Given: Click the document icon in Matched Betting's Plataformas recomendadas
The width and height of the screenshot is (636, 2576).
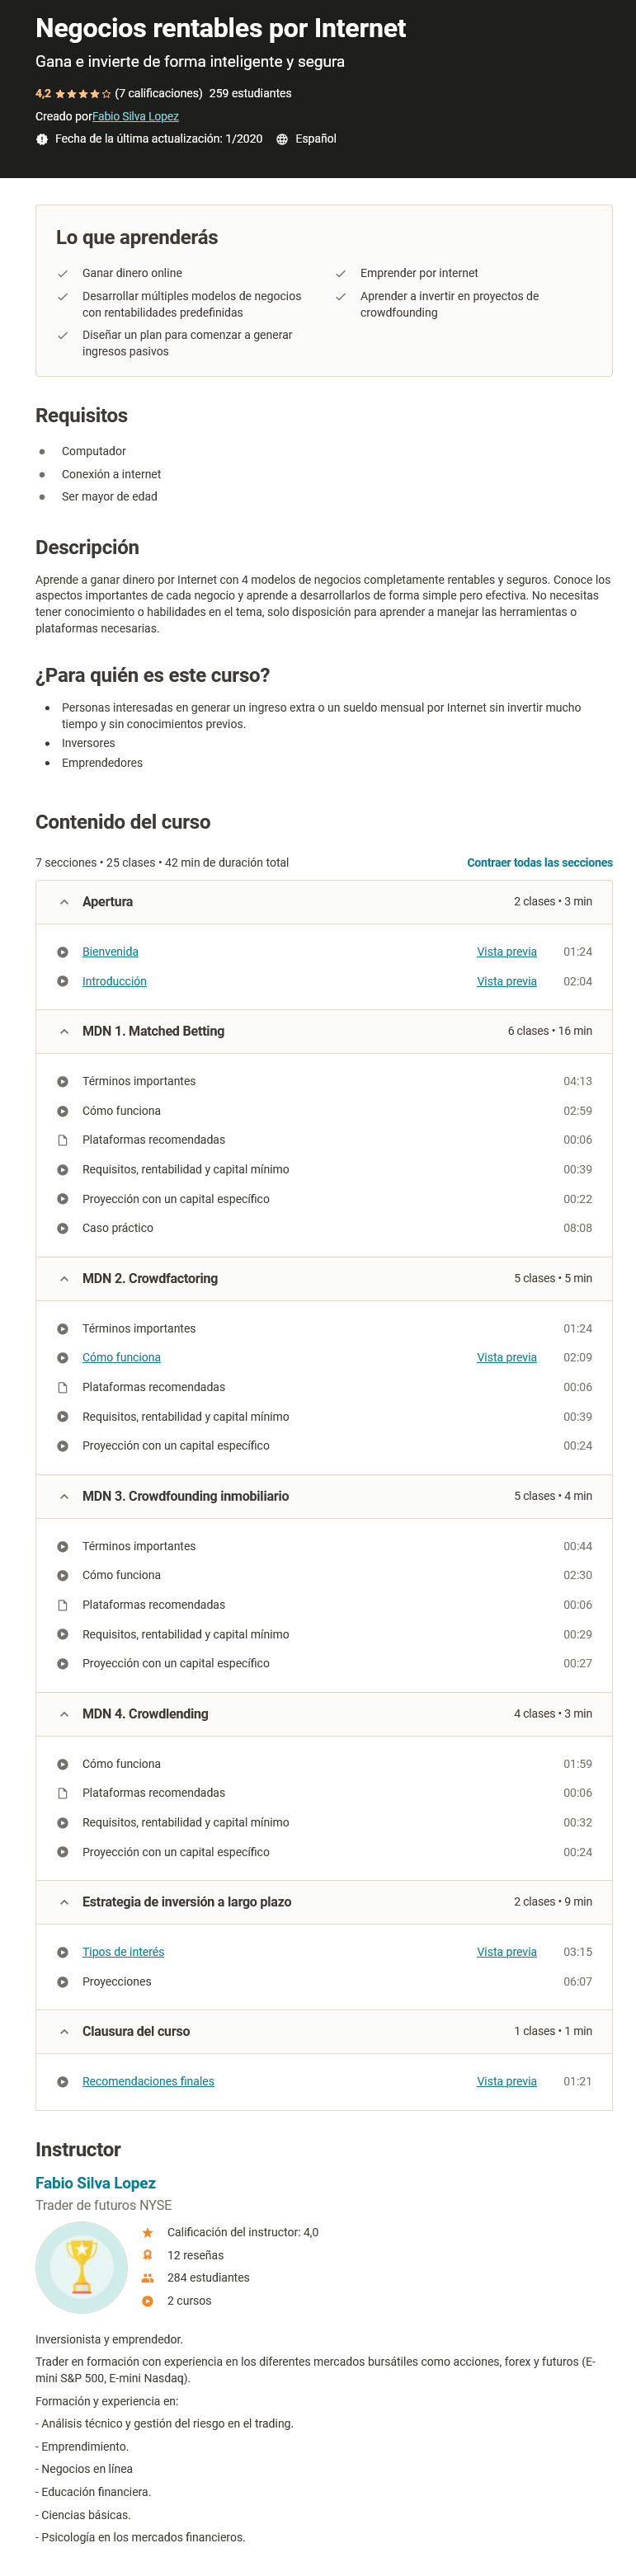Looking at the screenshot, I should tap(62, 1140).
